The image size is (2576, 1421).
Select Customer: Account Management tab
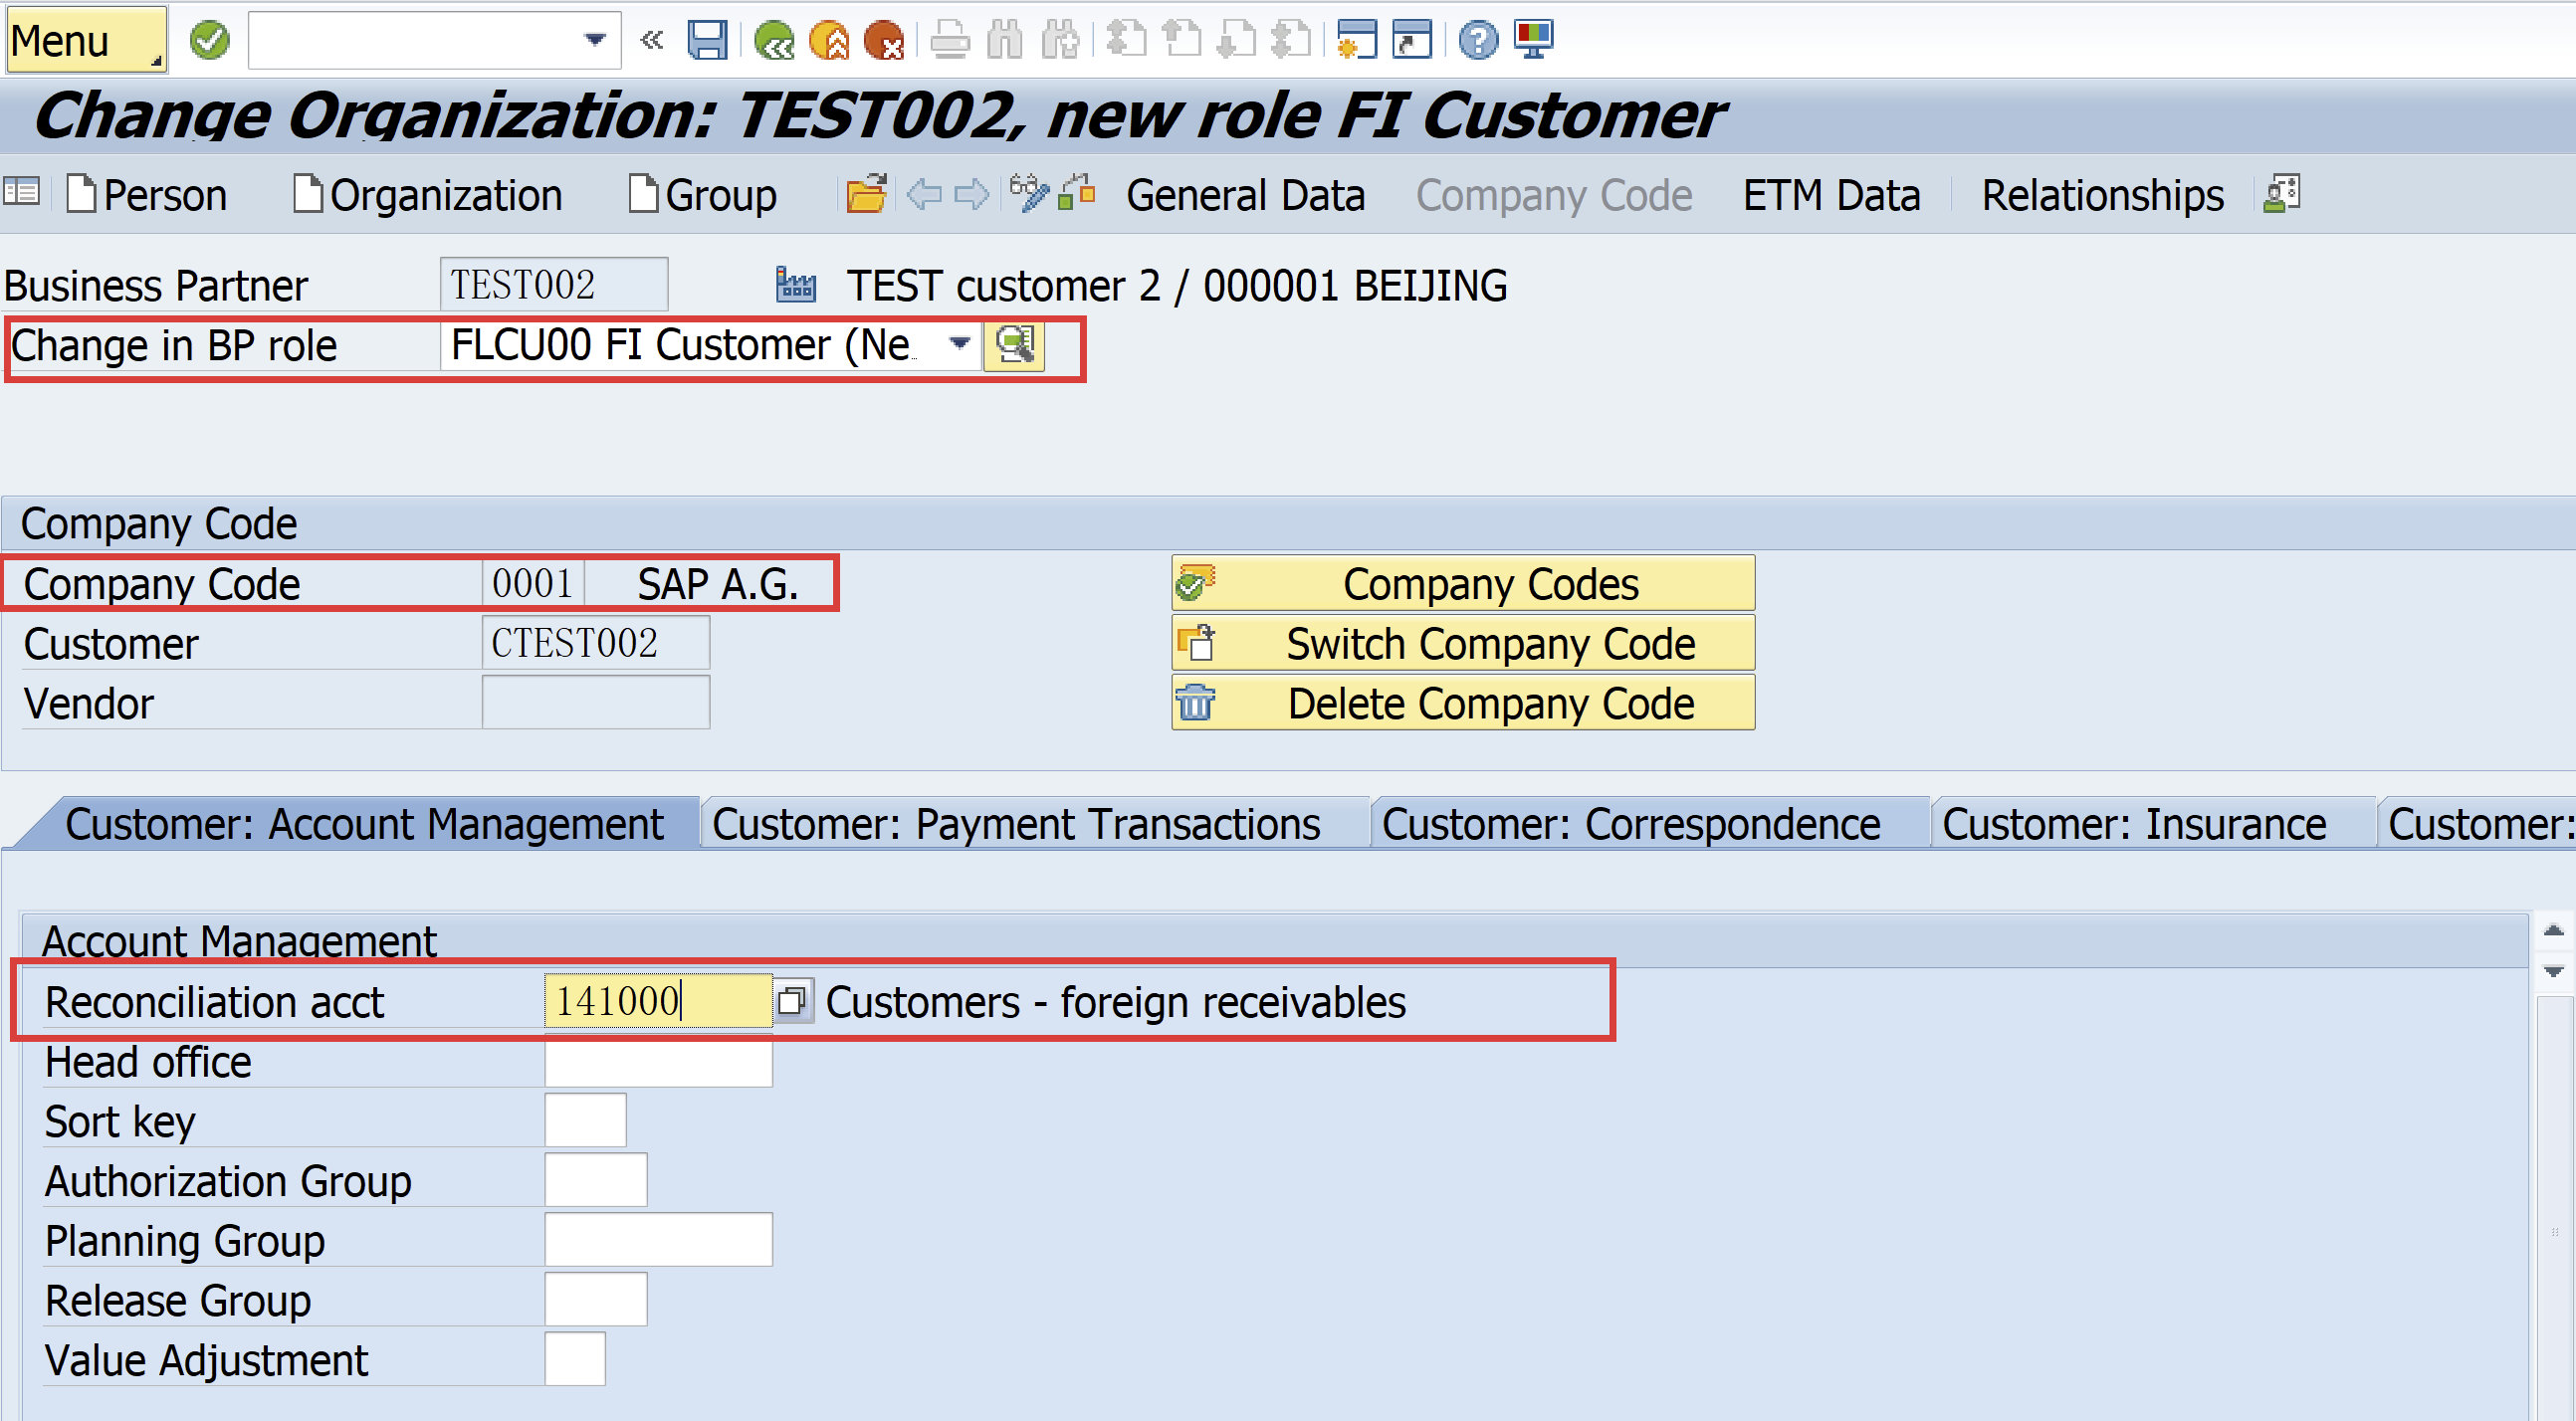click(364, 824)
